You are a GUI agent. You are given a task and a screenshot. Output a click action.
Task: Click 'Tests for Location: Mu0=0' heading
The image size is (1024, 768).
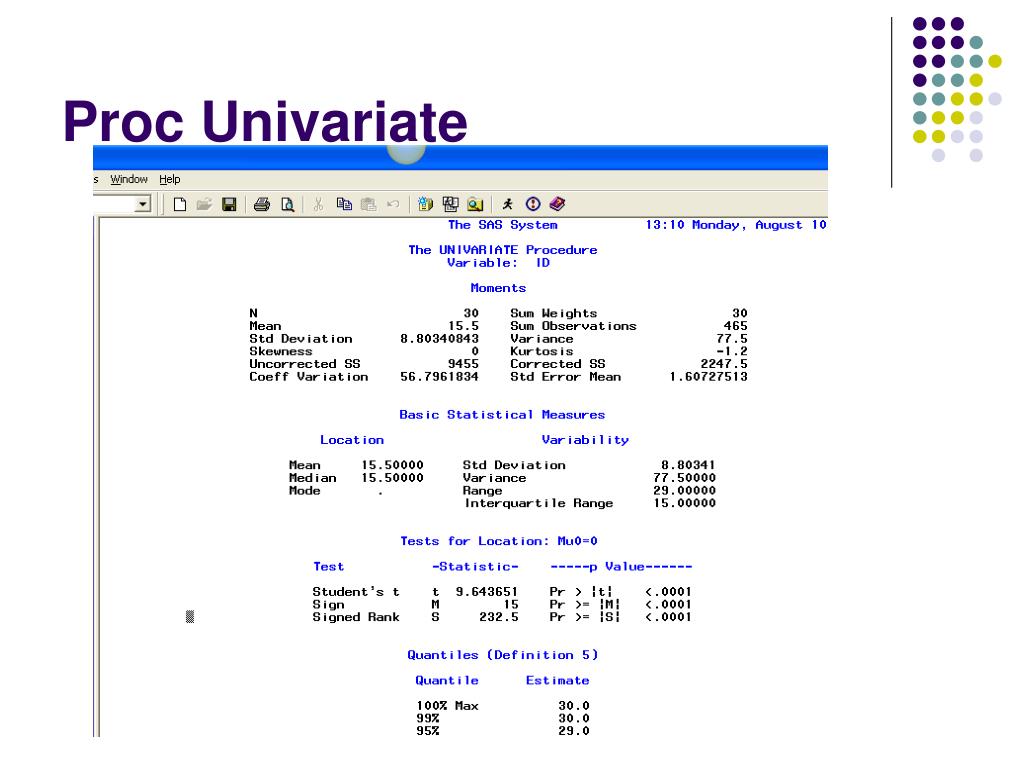499,541
